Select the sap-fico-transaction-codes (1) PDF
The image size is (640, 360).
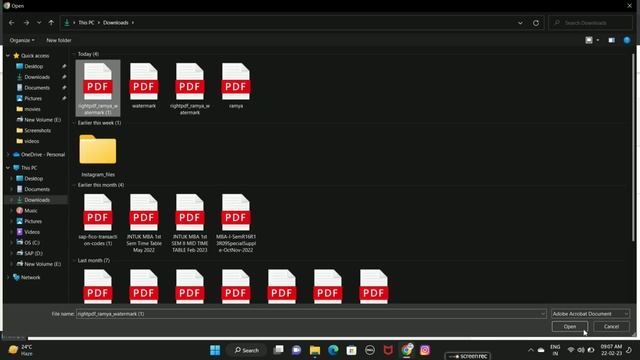[98, 220]
